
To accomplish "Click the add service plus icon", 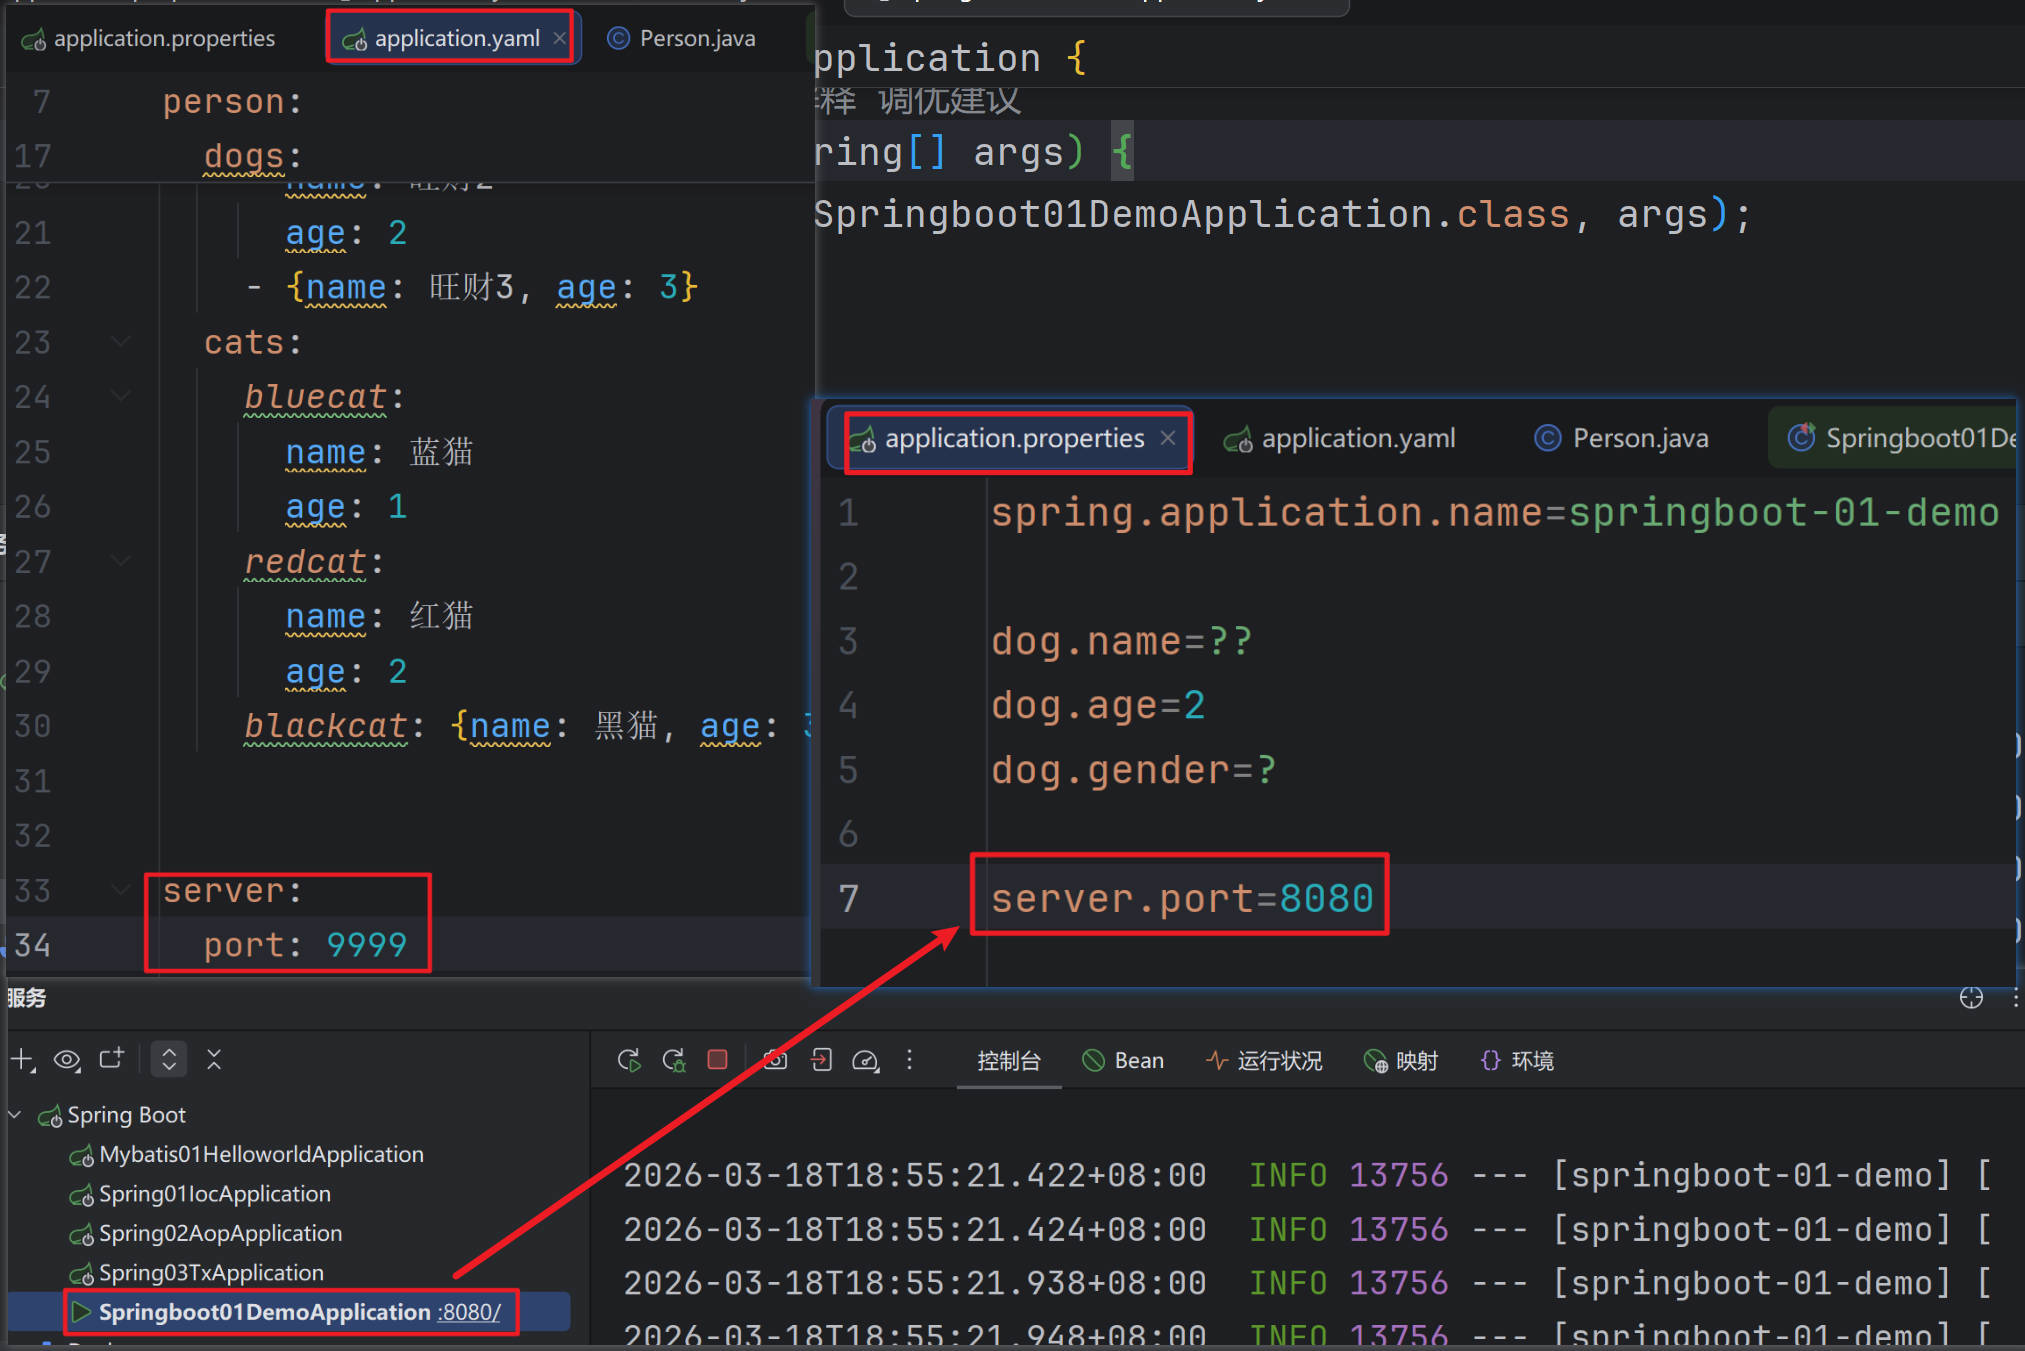I will tap(22, 1060).
